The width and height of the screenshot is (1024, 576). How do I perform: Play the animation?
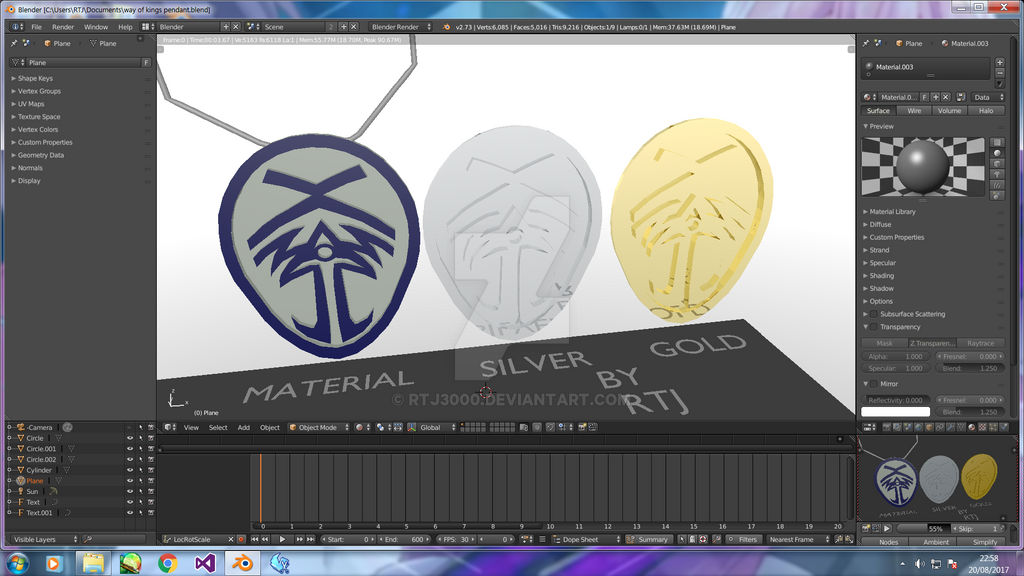pyautogui.click(x=282, y=539)
